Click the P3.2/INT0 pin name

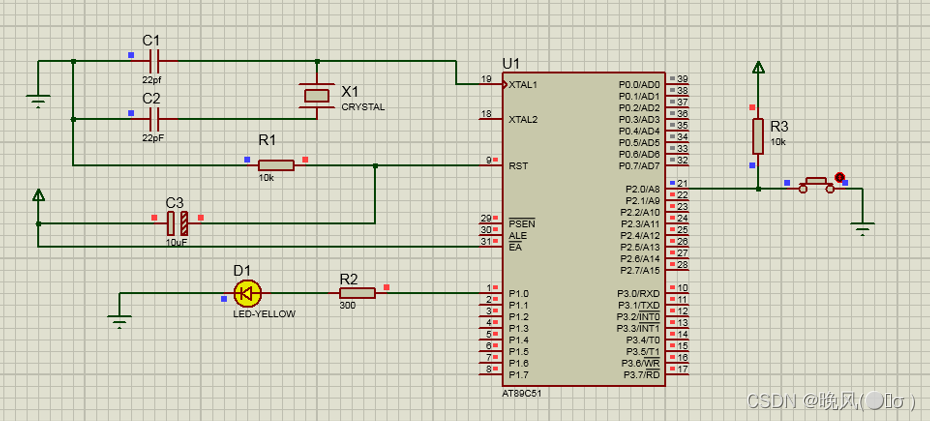pyautogui.click(x=638, y=316)
